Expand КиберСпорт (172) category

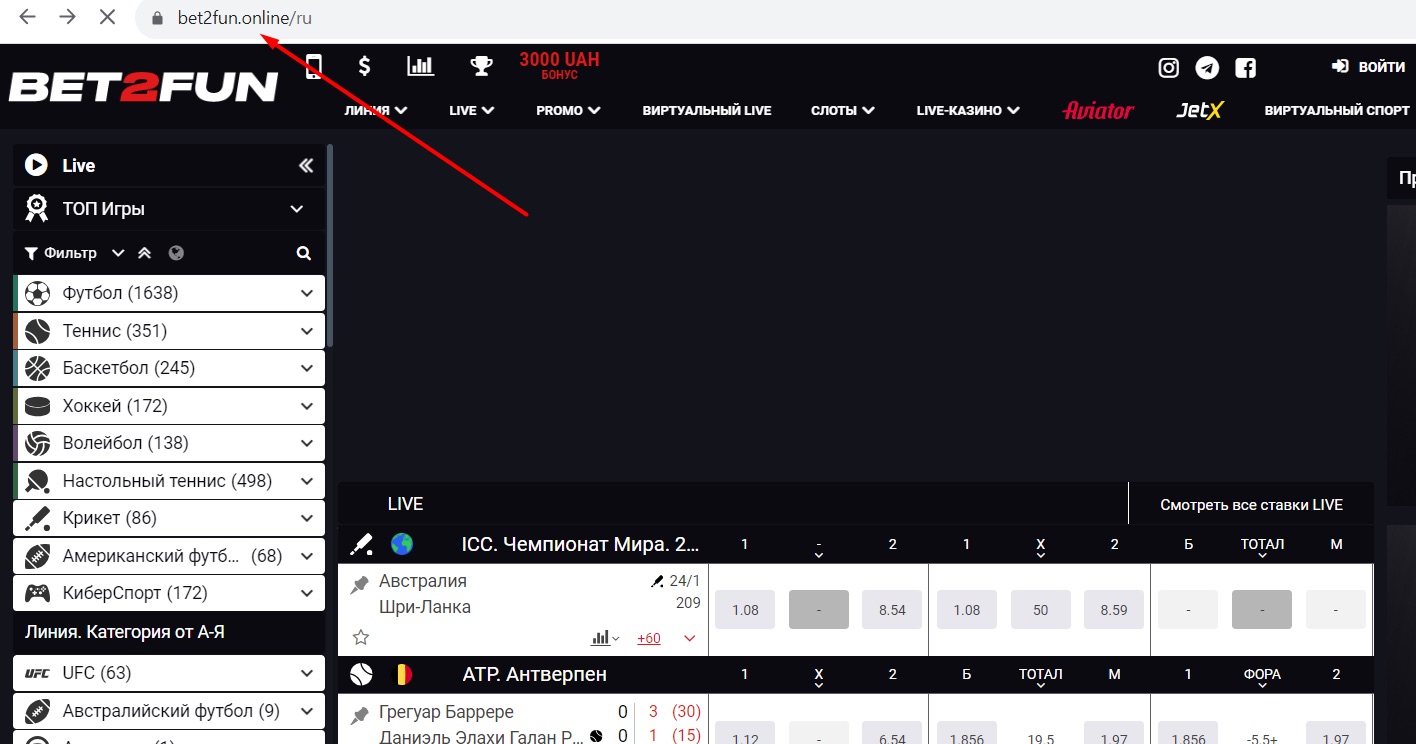point(169,593)
